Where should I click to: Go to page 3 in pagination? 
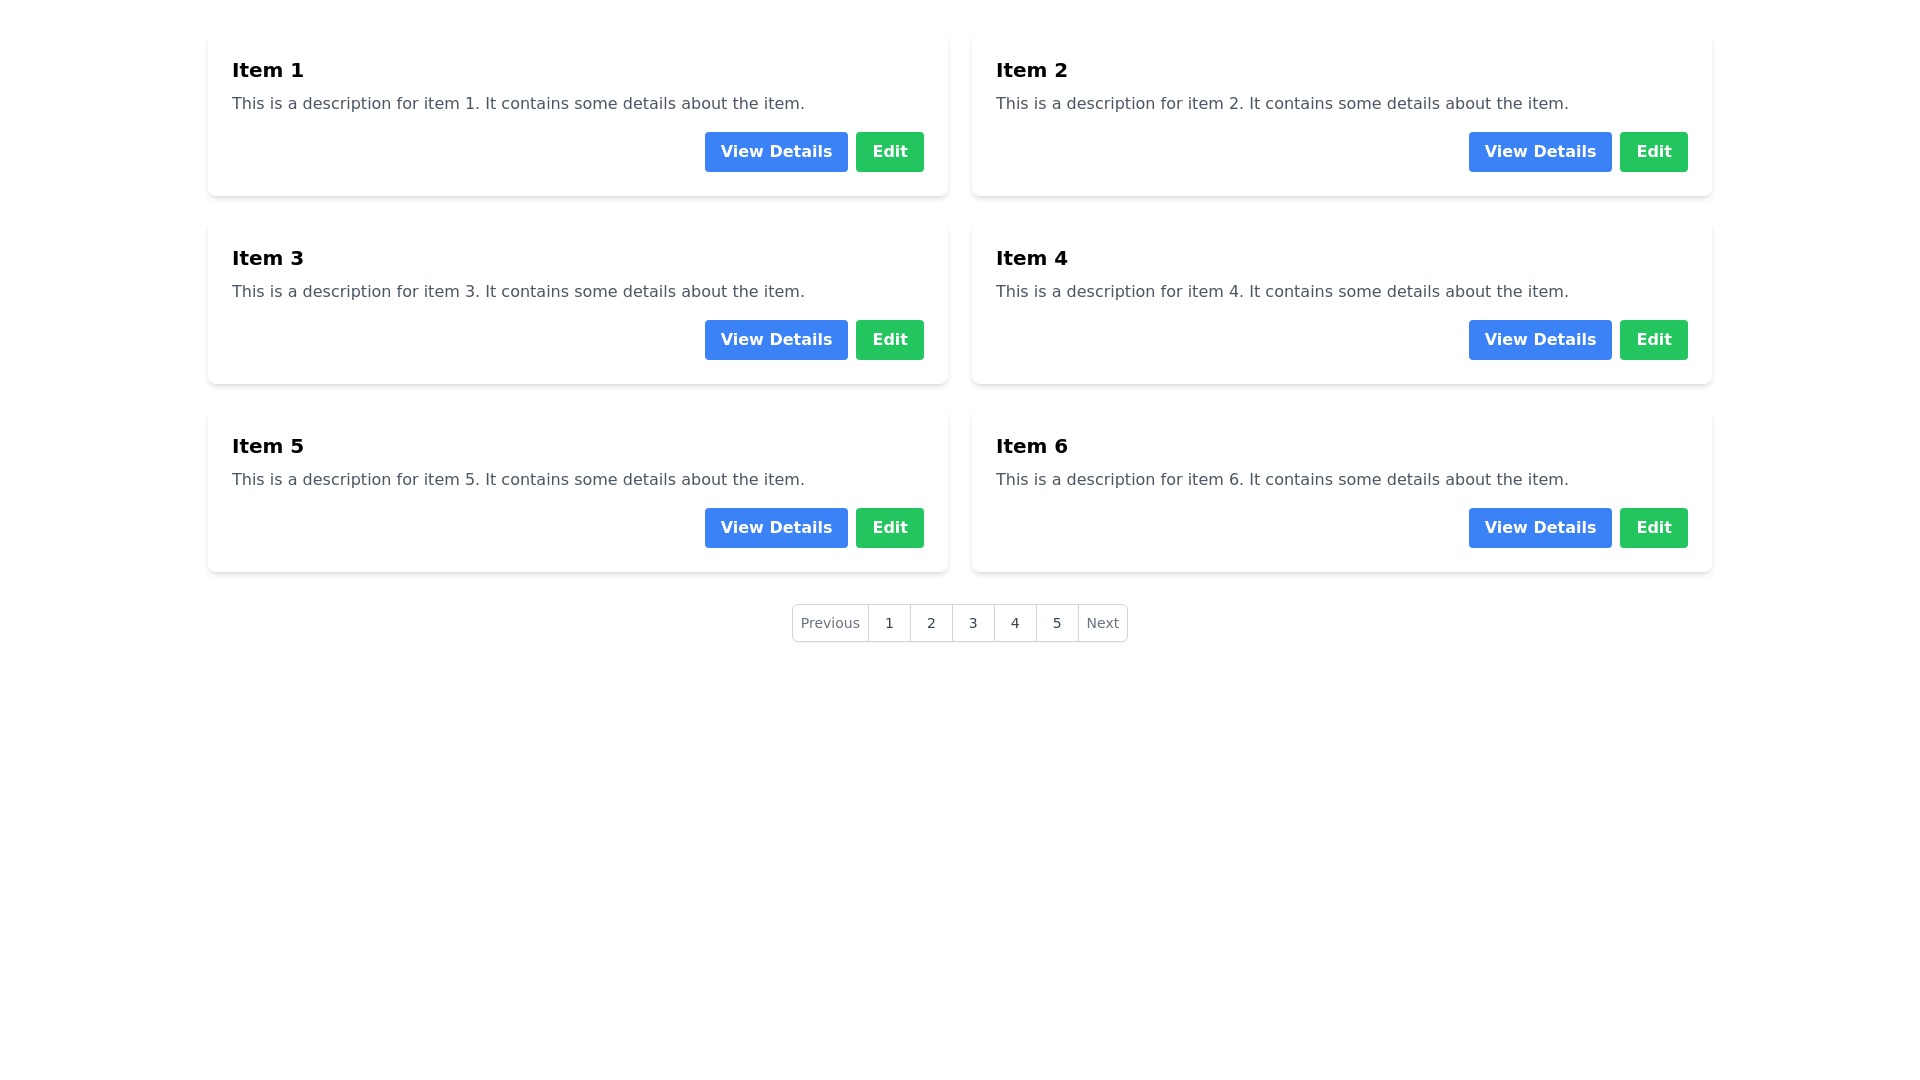(973, 622)
